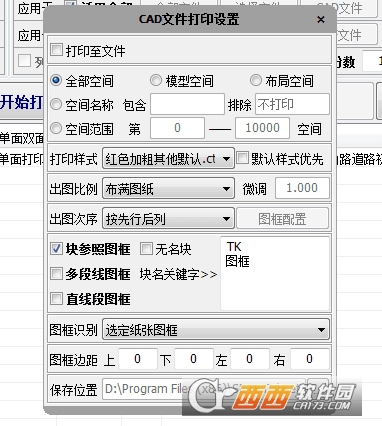
Task: Click the 排除 field showing 不打印
Action: pos(292,104)
